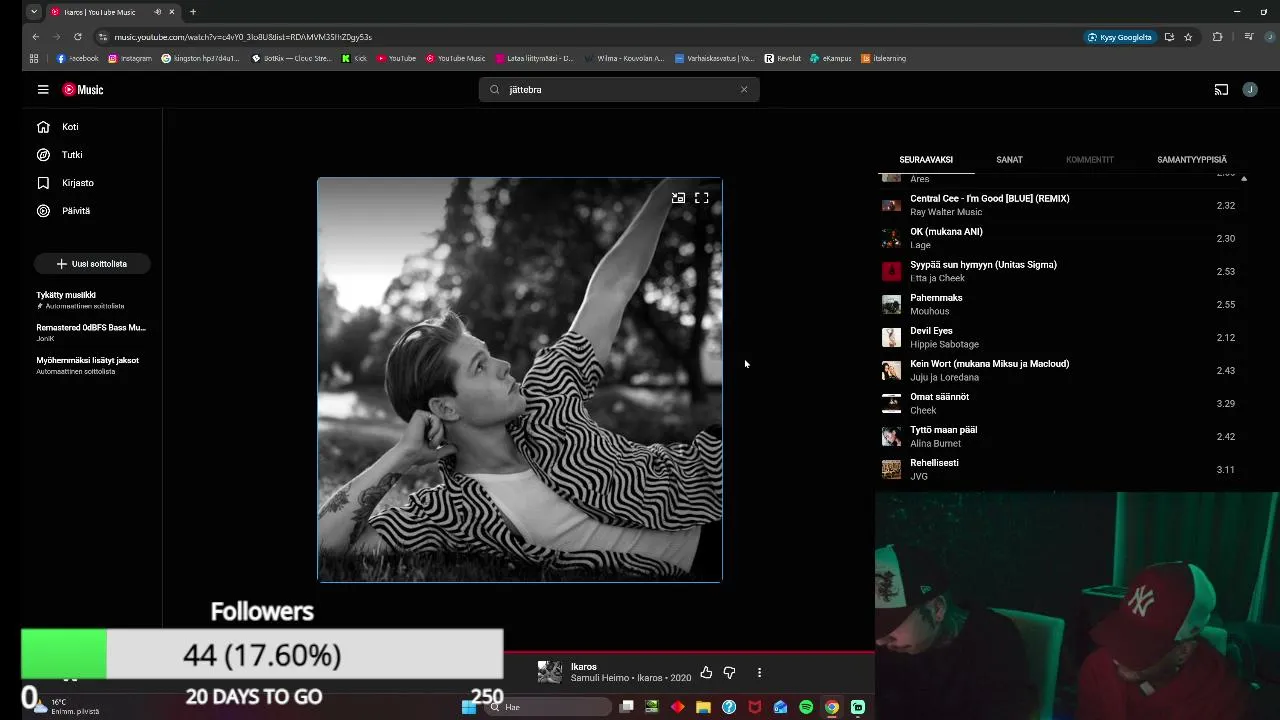Open the tab search dropdown

[x=34, y=12]
